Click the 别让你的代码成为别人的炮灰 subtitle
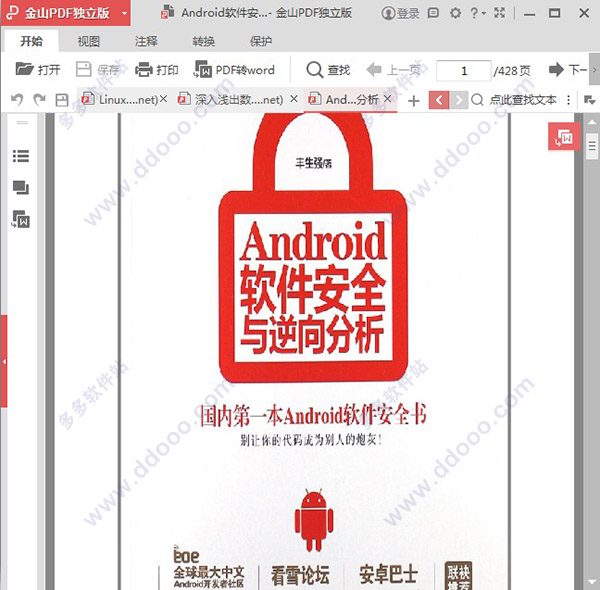Viewport: 600px width, 590px height. [311, 440]
